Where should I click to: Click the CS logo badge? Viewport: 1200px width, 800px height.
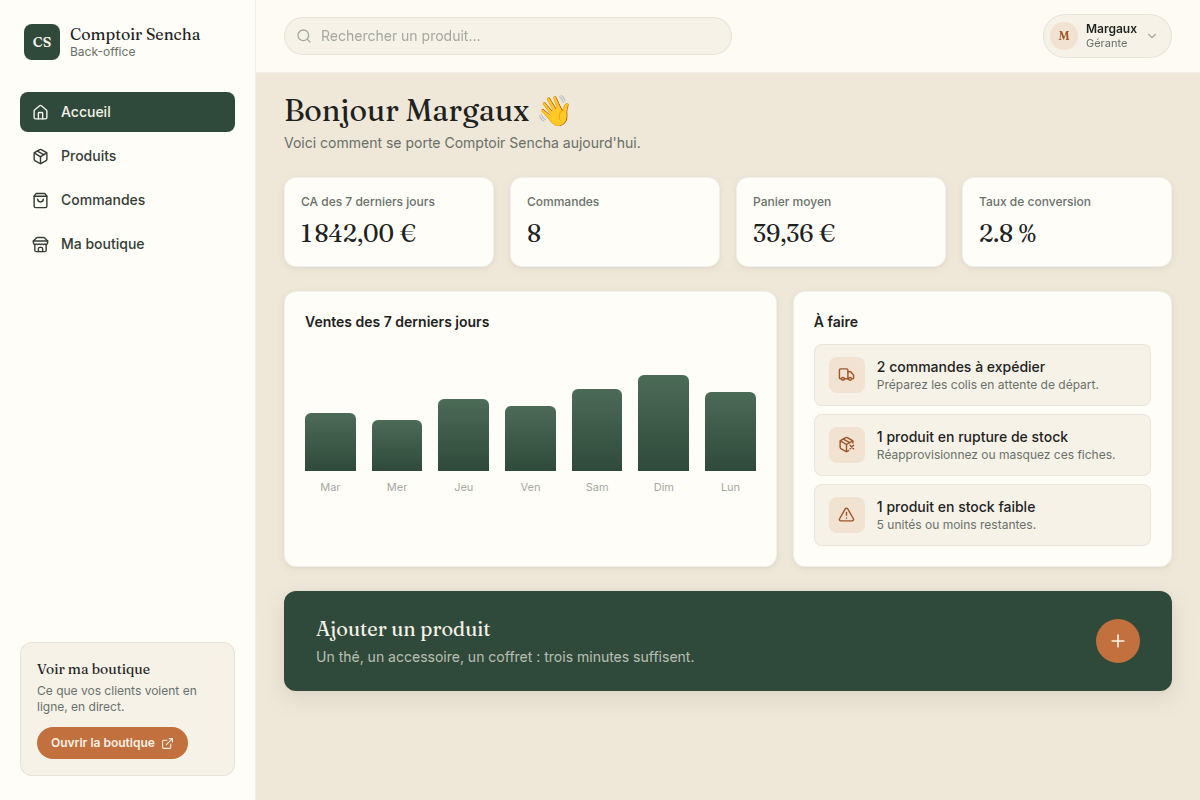click(42, 42)
